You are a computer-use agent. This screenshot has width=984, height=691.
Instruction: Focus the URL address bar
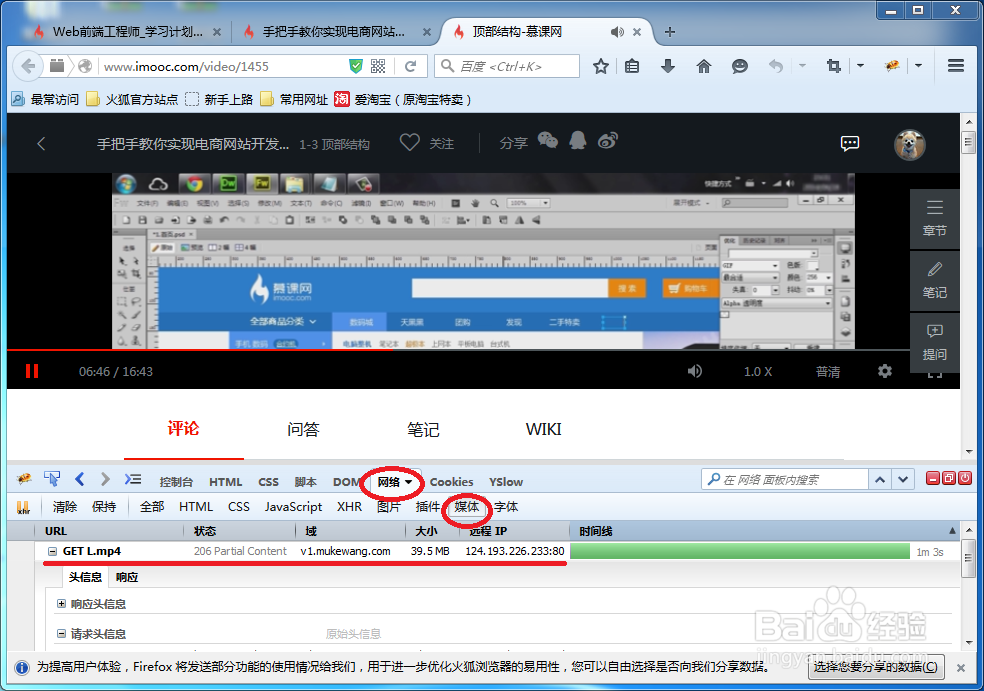pos(224,67)
